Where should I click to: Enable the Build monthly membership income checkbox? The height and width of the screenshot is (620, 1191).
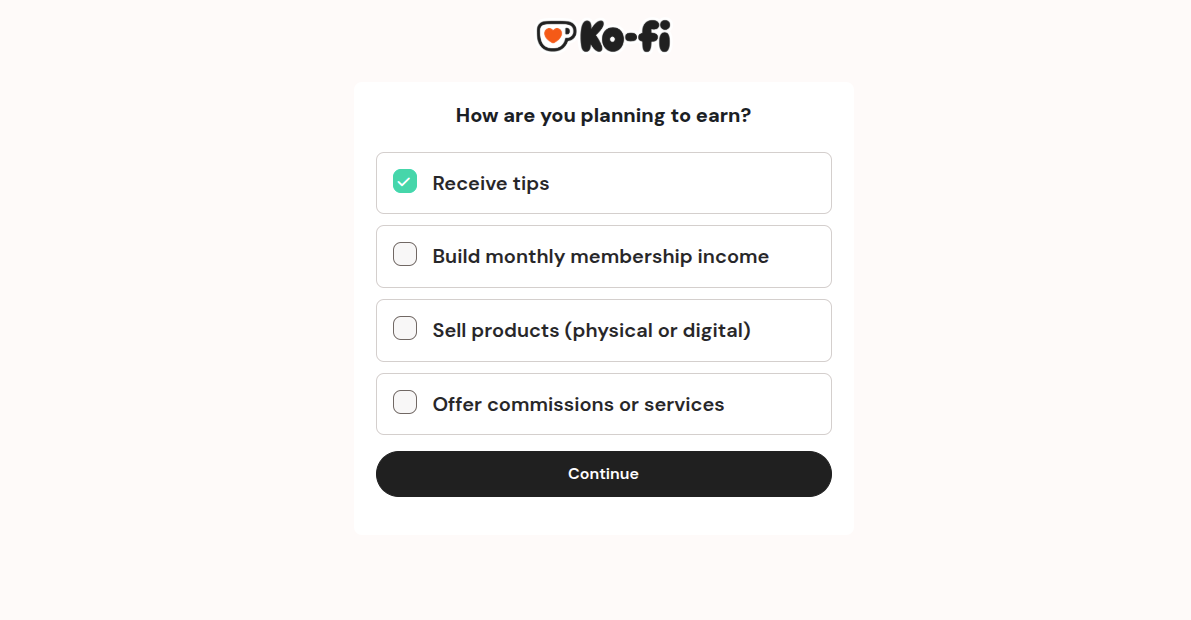[405, 255]
